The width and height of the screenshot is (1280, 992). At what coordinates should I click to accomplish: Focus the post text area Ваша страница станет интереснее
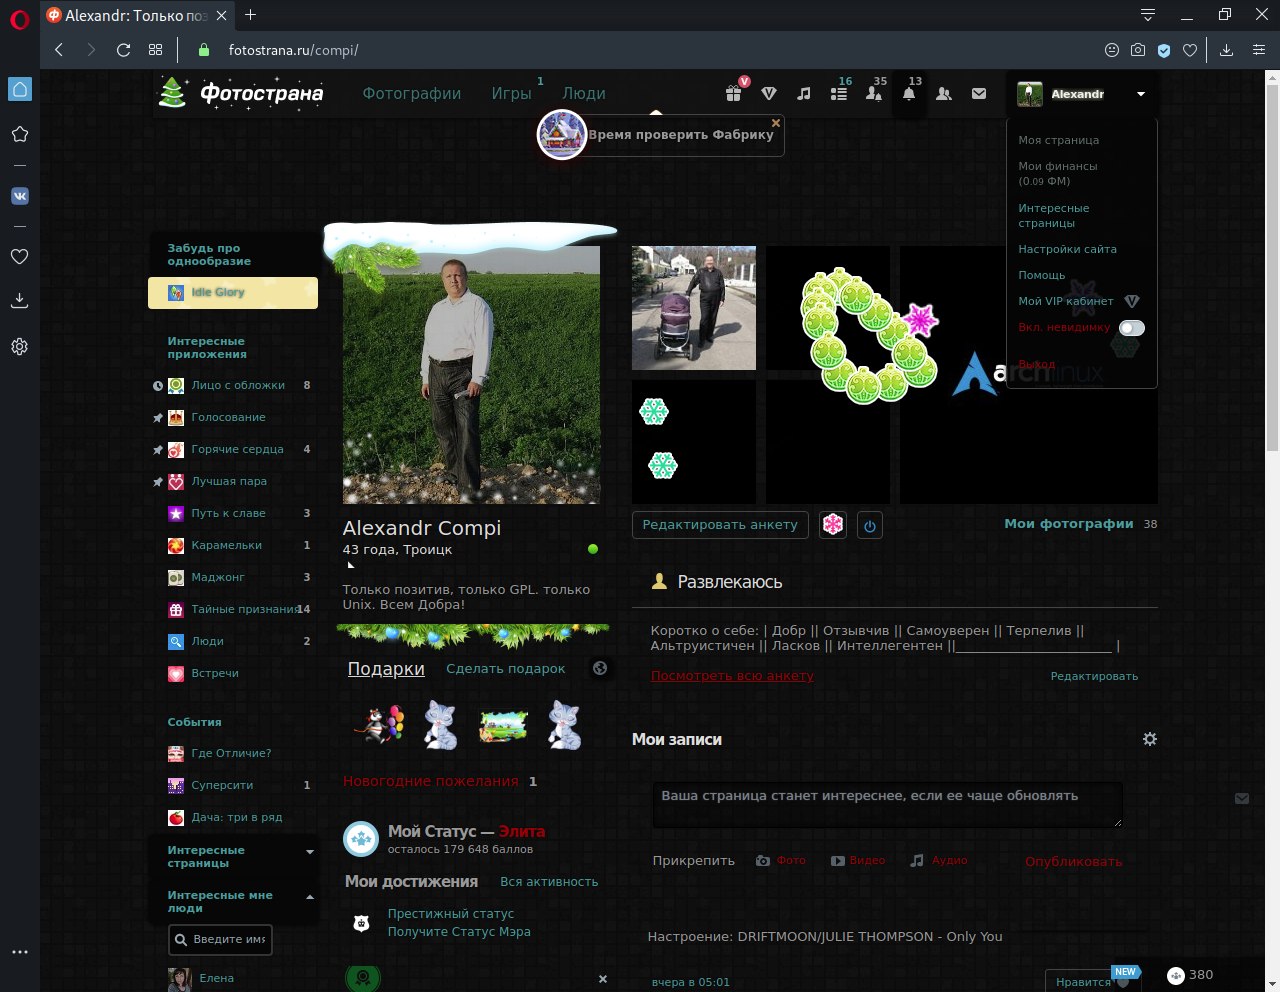[888, 805]
